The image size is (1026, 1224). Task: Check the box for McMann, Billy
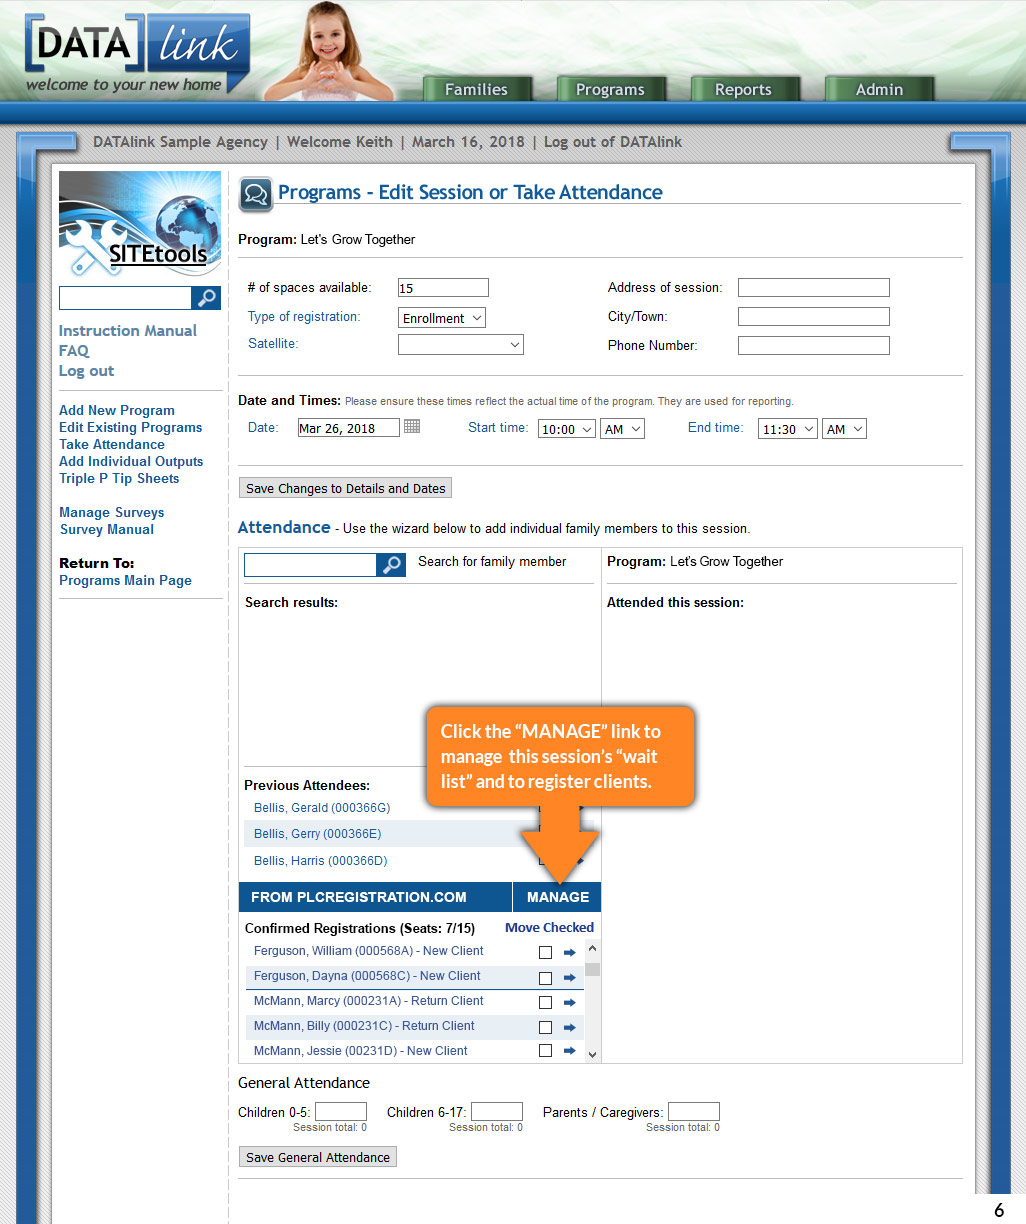(545, 1027)
